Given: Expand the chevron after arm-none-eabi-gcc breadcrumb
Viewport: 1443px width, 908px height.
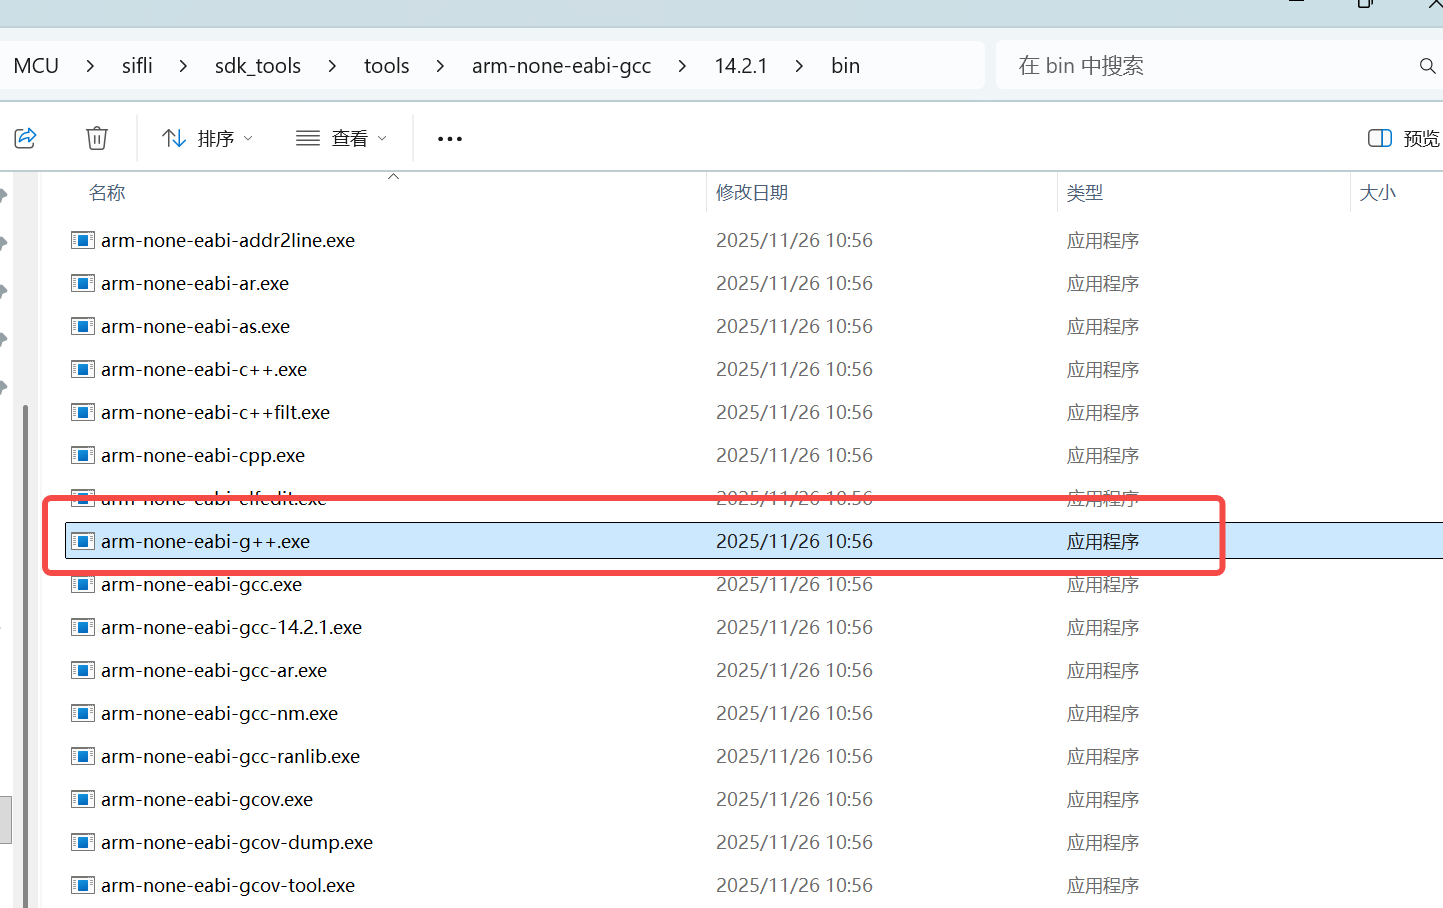Looking at the screenshot, I should click(682, 66).
